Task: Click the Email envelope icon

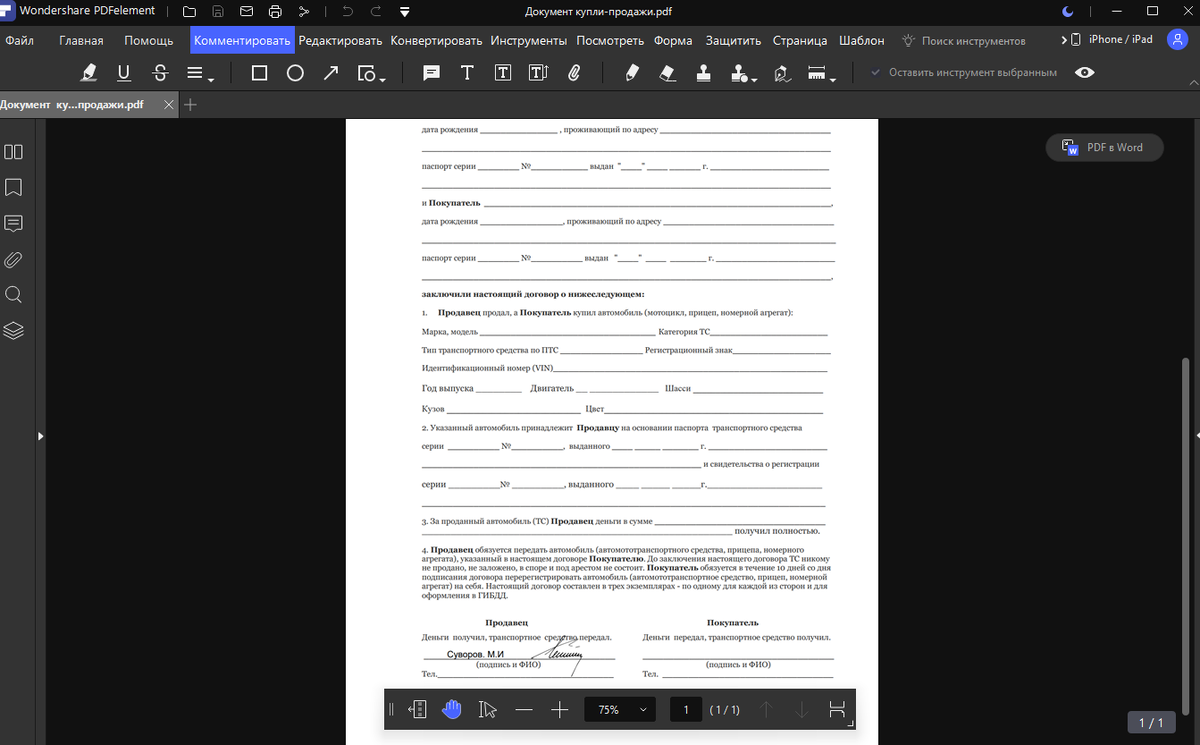Action: coord(246,12)
